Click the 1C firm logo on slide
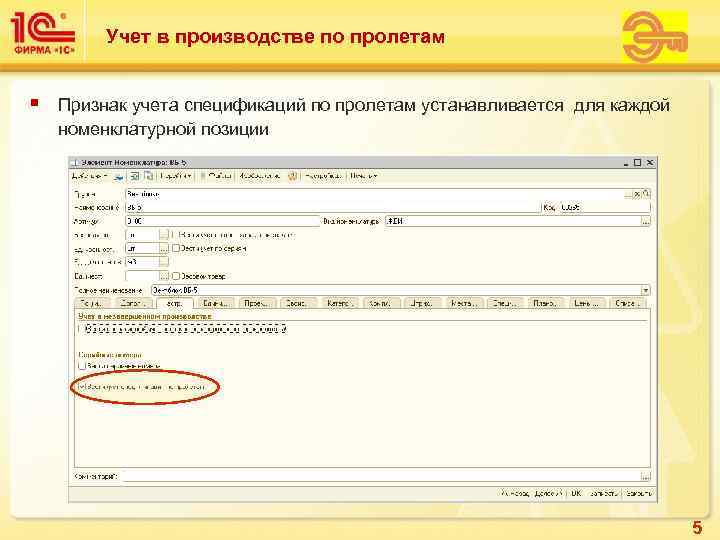The width and height of the screenshot is (720, 540). click(x=43, y=33)
